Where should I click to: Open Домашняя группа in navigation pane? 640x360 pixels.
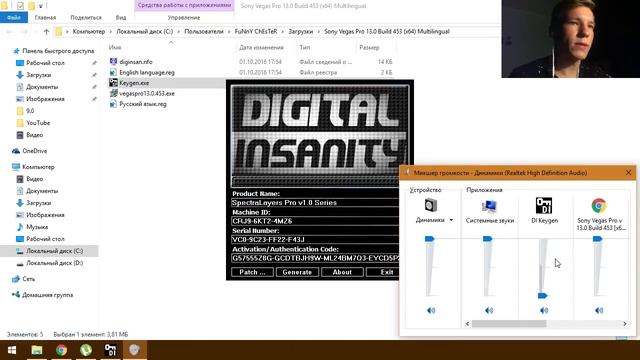[x=47, y=295]
